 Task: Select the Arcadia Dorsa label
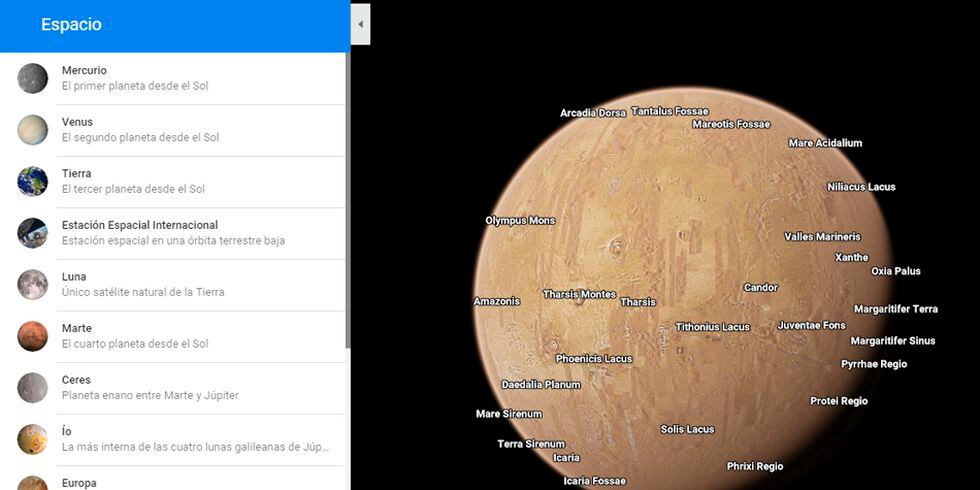(x=592, y=113)
